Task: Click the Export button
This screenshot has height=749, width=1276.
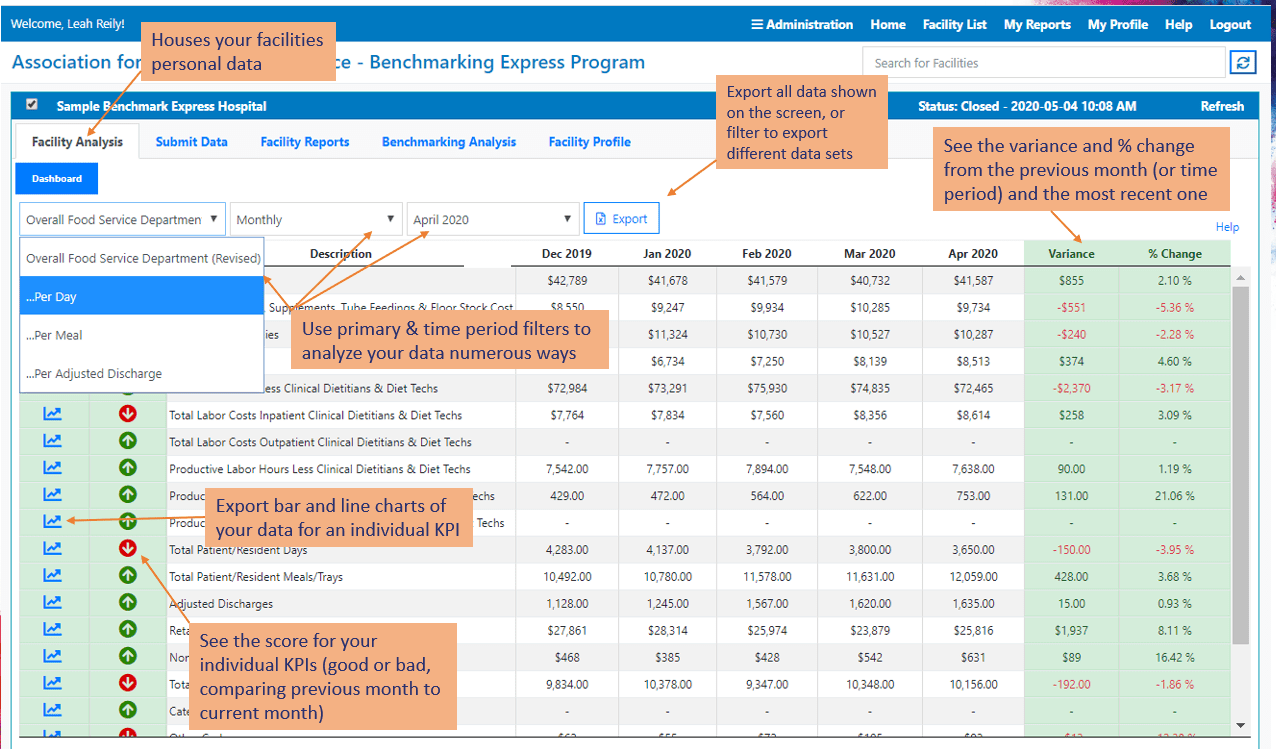Action: click(x=621, y=219)
